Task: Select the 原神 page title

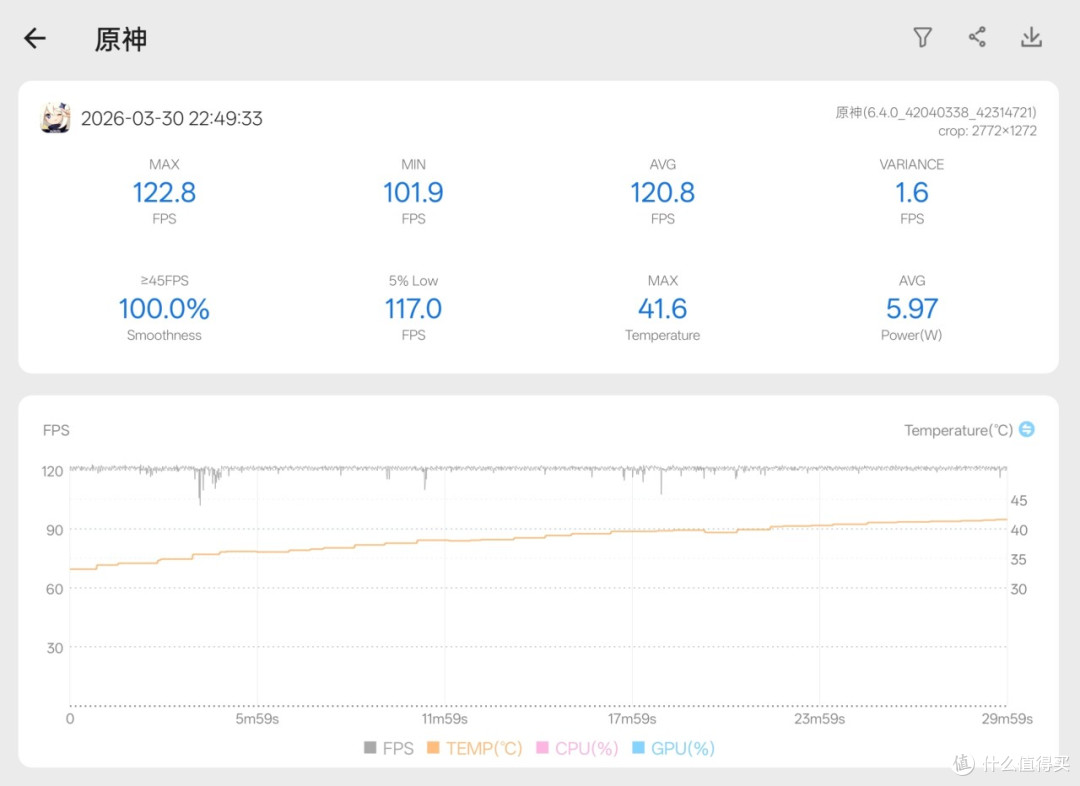Action: click(x=121, y=39)
